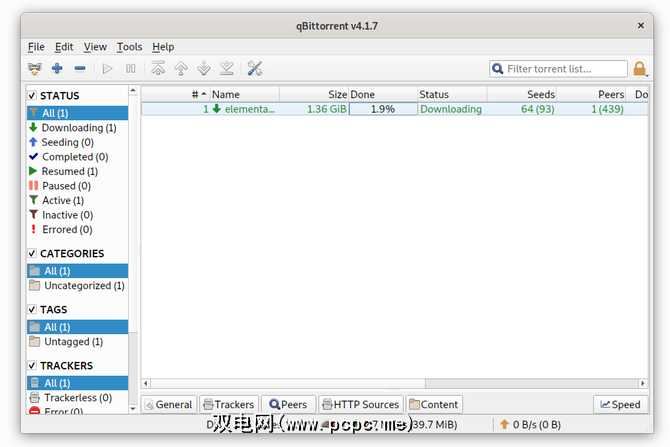The height and width of the screenshot is (447, 670).
Task: Sort by the Name column header
Action: pos(245,94)
